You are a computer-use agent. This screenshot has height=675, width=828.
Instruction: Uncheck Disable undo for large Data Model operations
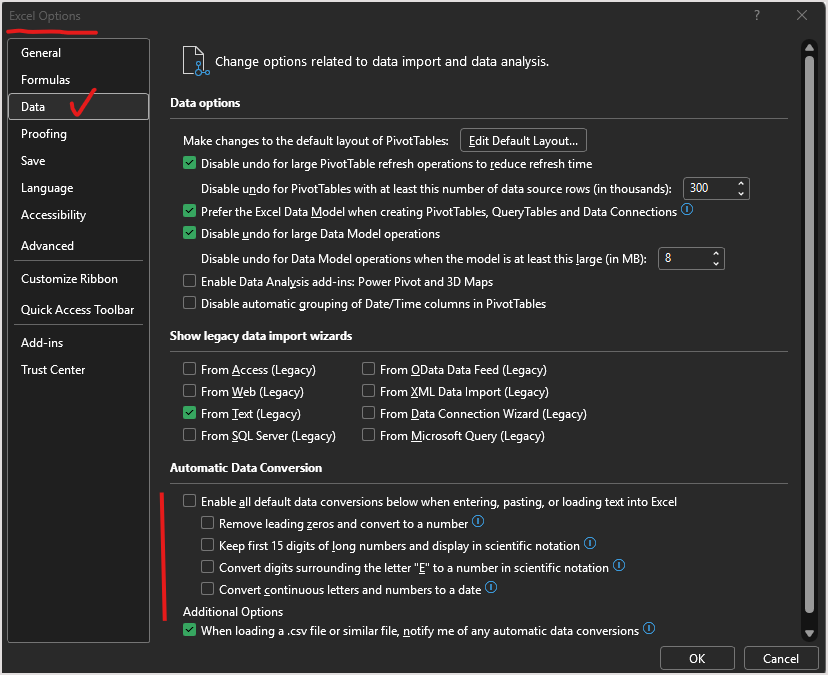coord(190,233)
